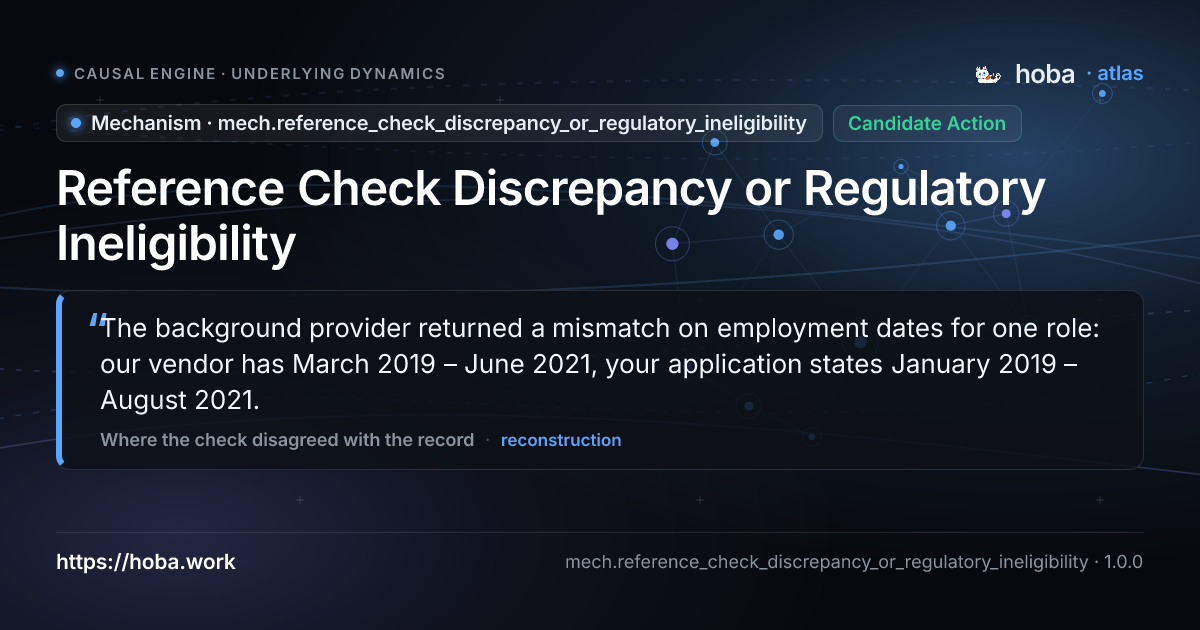The height and width of the screenshot is (630, 1200).
Task: Select the Reference Check Discrepancy title heading
Action: click(x=551, y=217)
